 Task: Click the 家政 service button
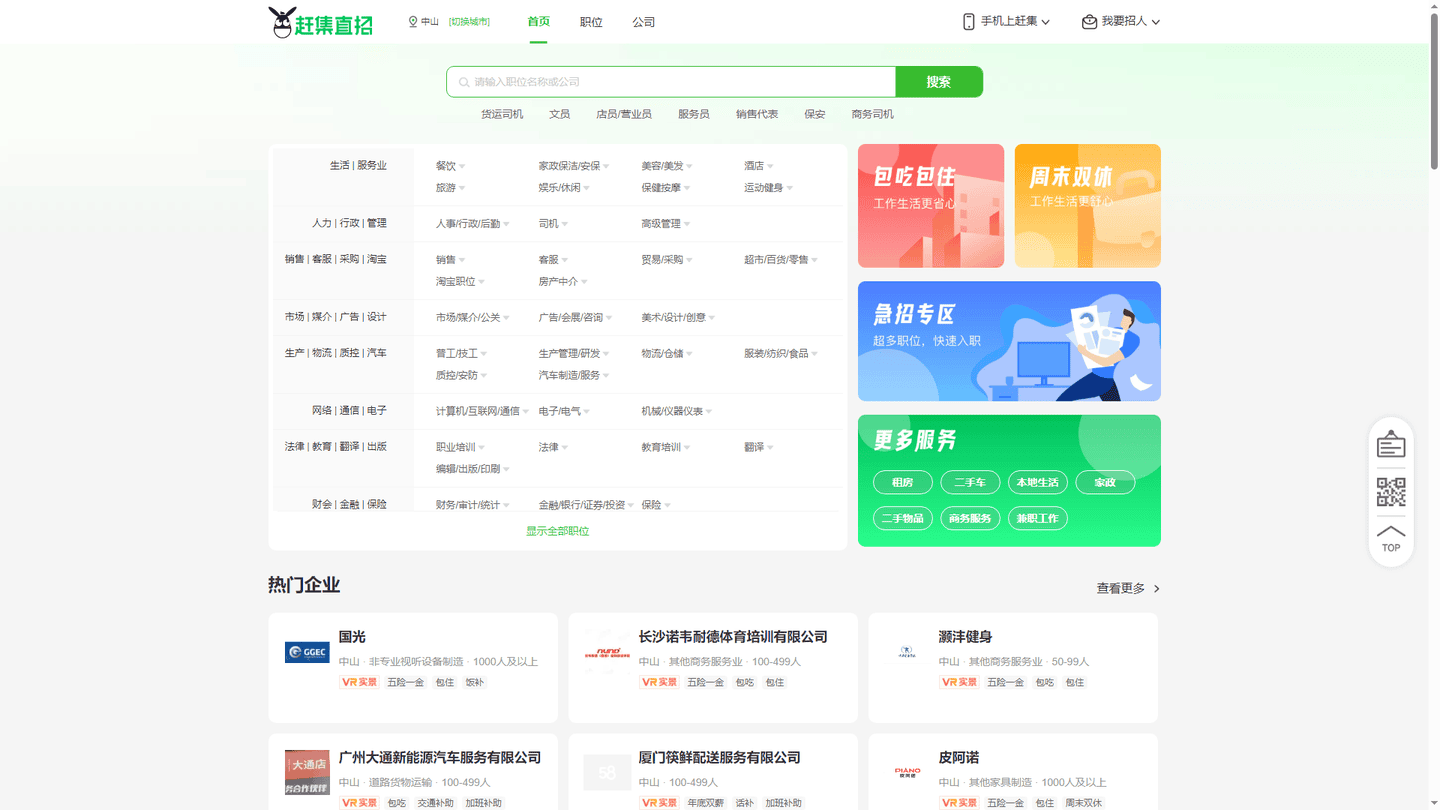(1105, 483)
